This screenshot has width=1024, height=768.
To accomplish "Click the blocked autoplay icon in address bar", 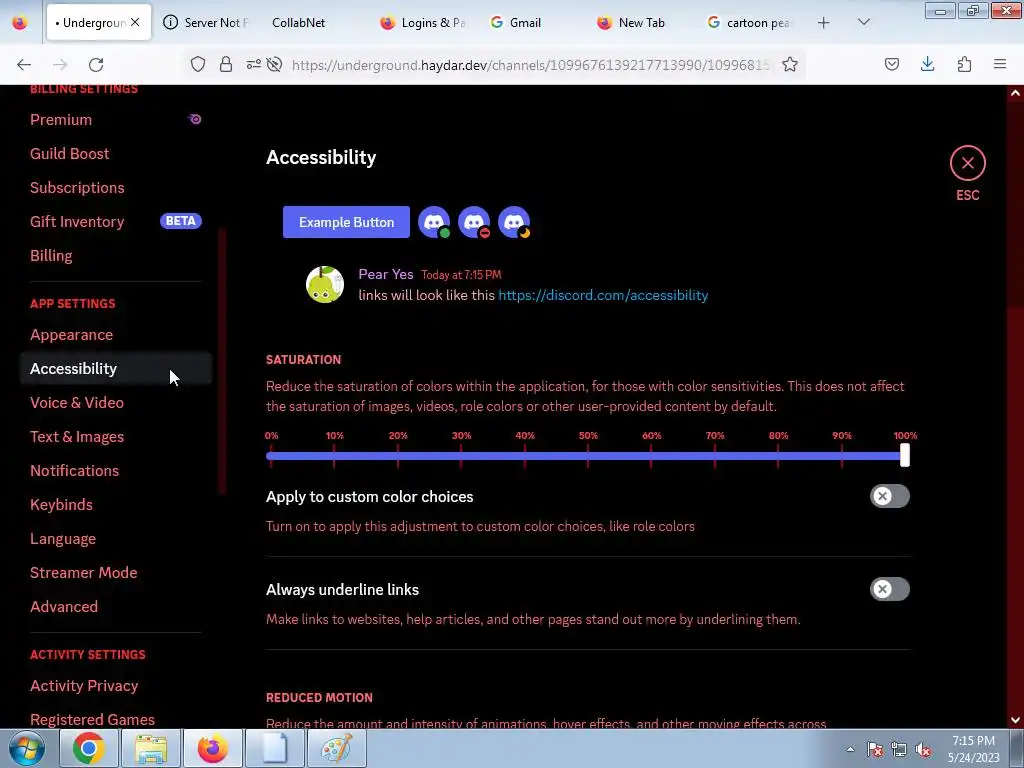I will click(x=275, y=64).
